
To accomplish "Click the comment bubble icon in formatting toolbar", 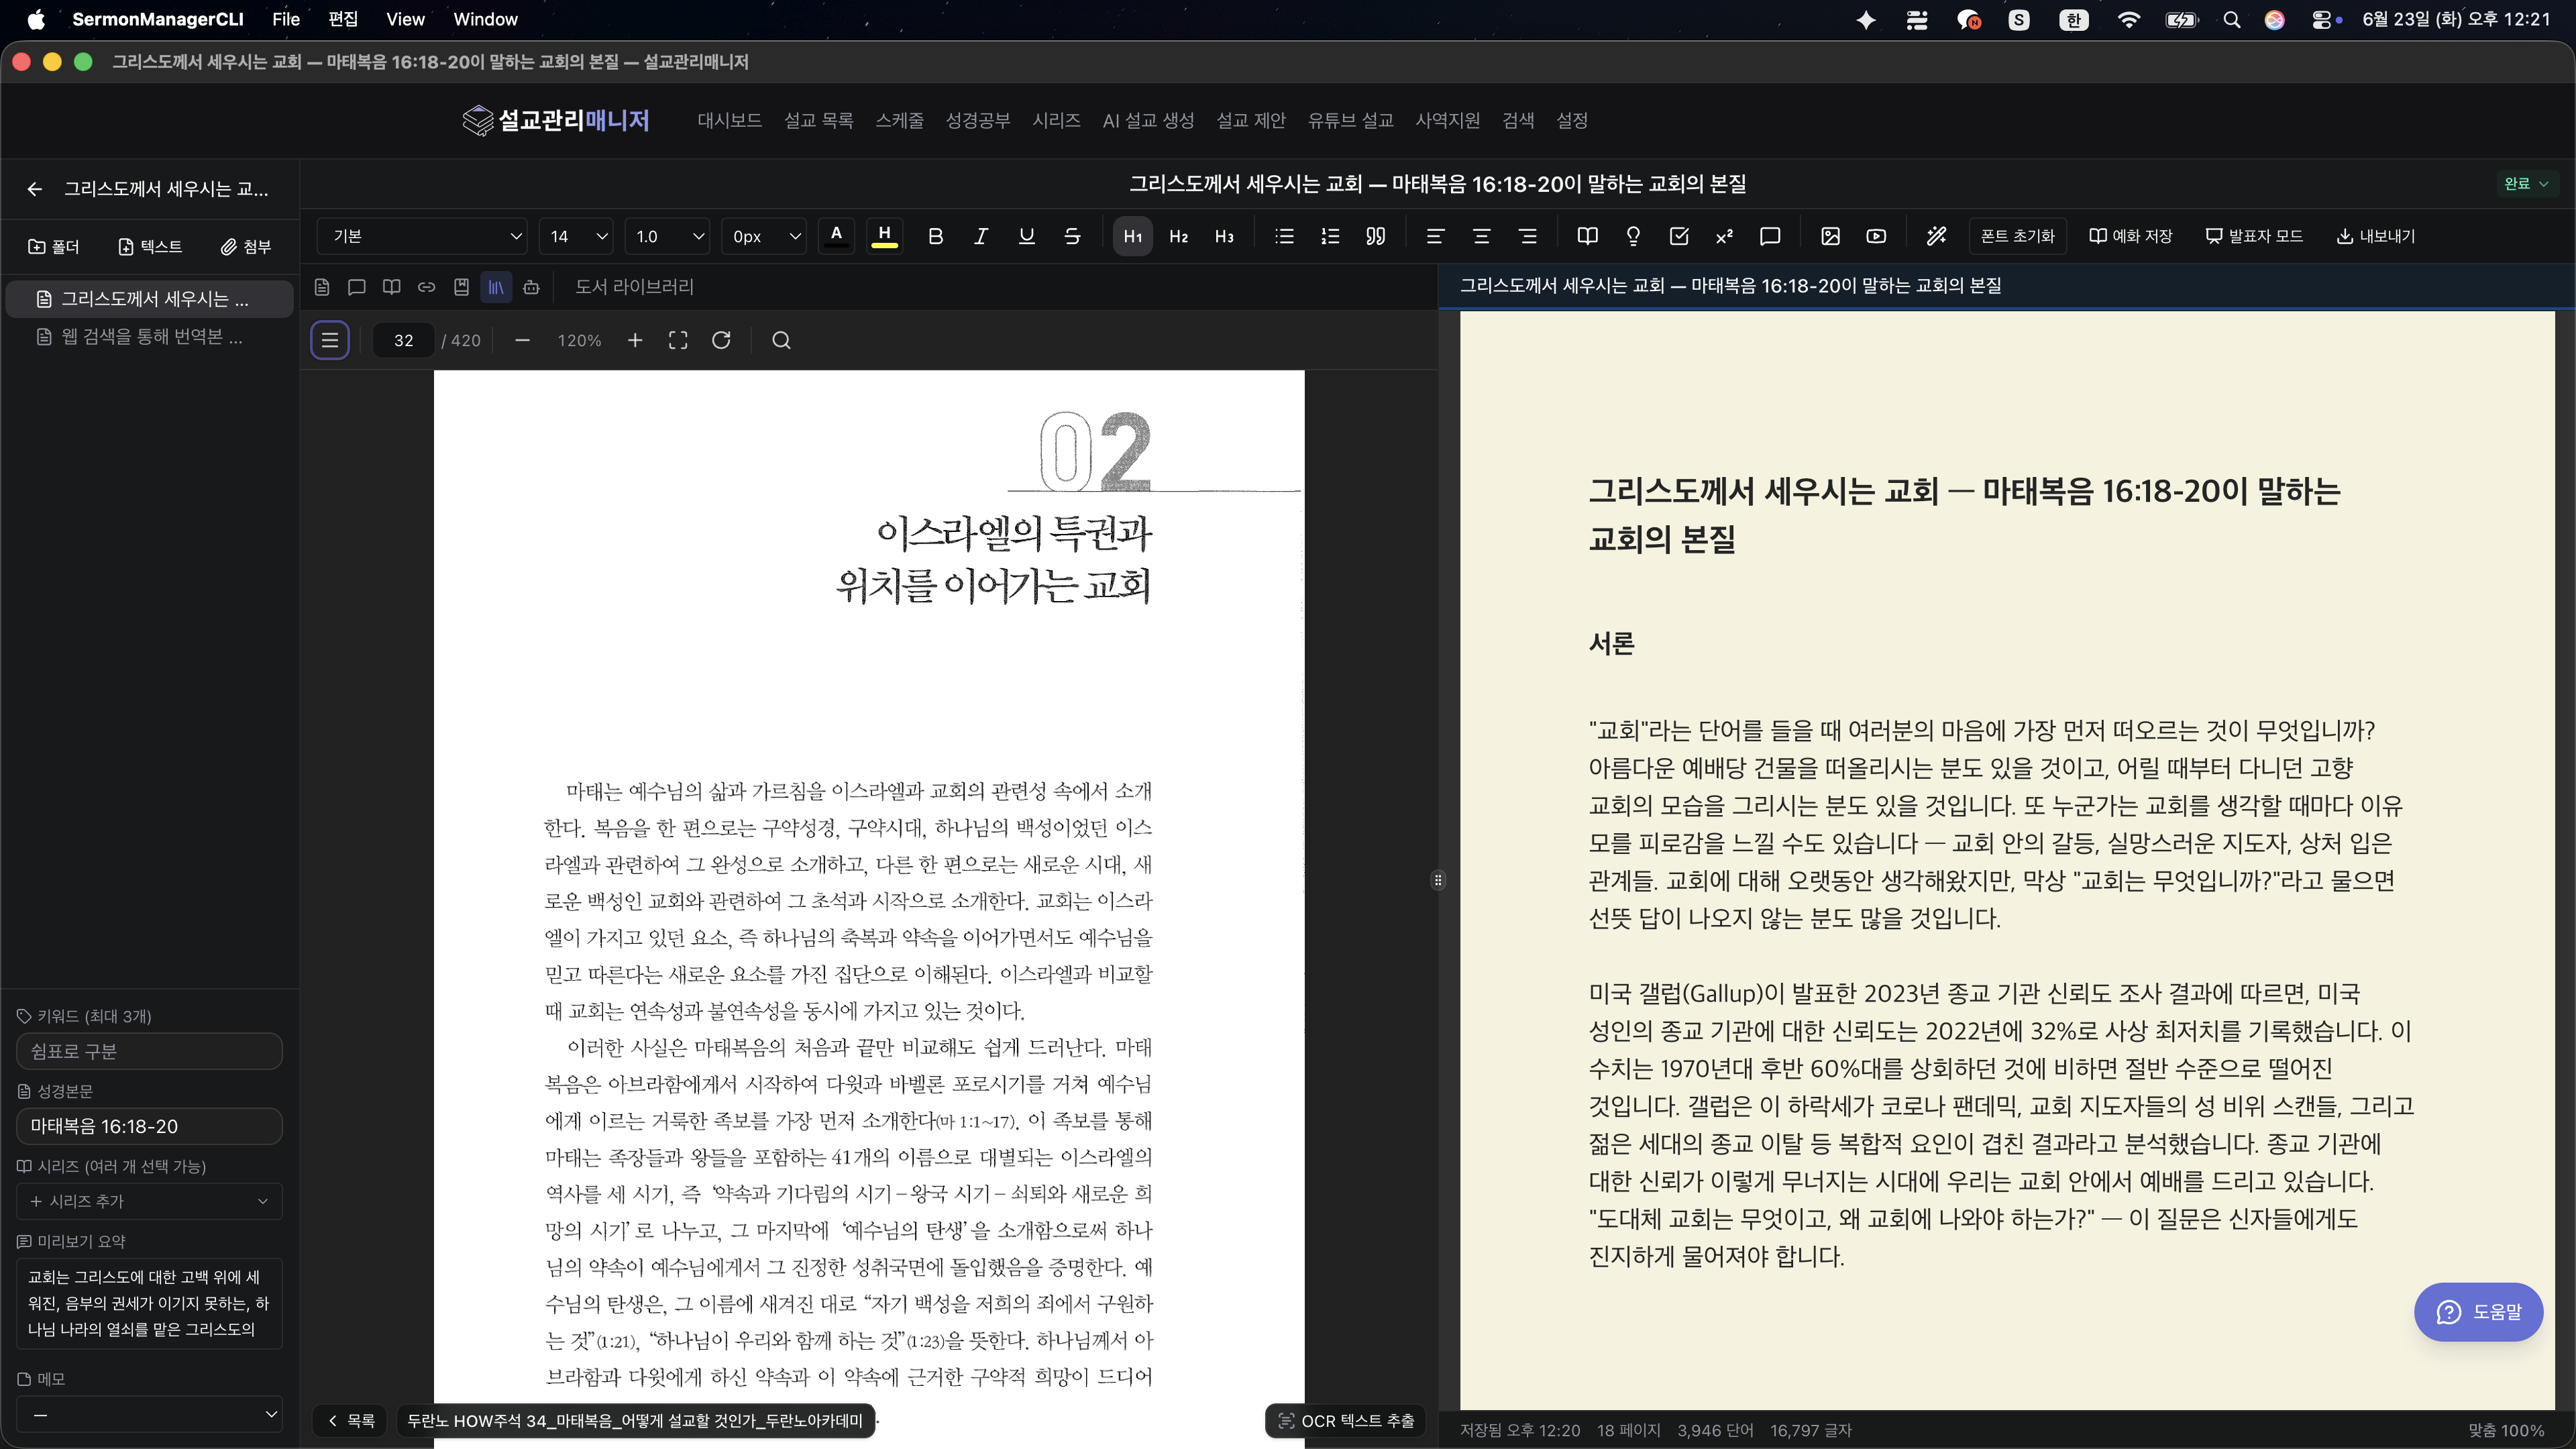I will [1770, 236].
